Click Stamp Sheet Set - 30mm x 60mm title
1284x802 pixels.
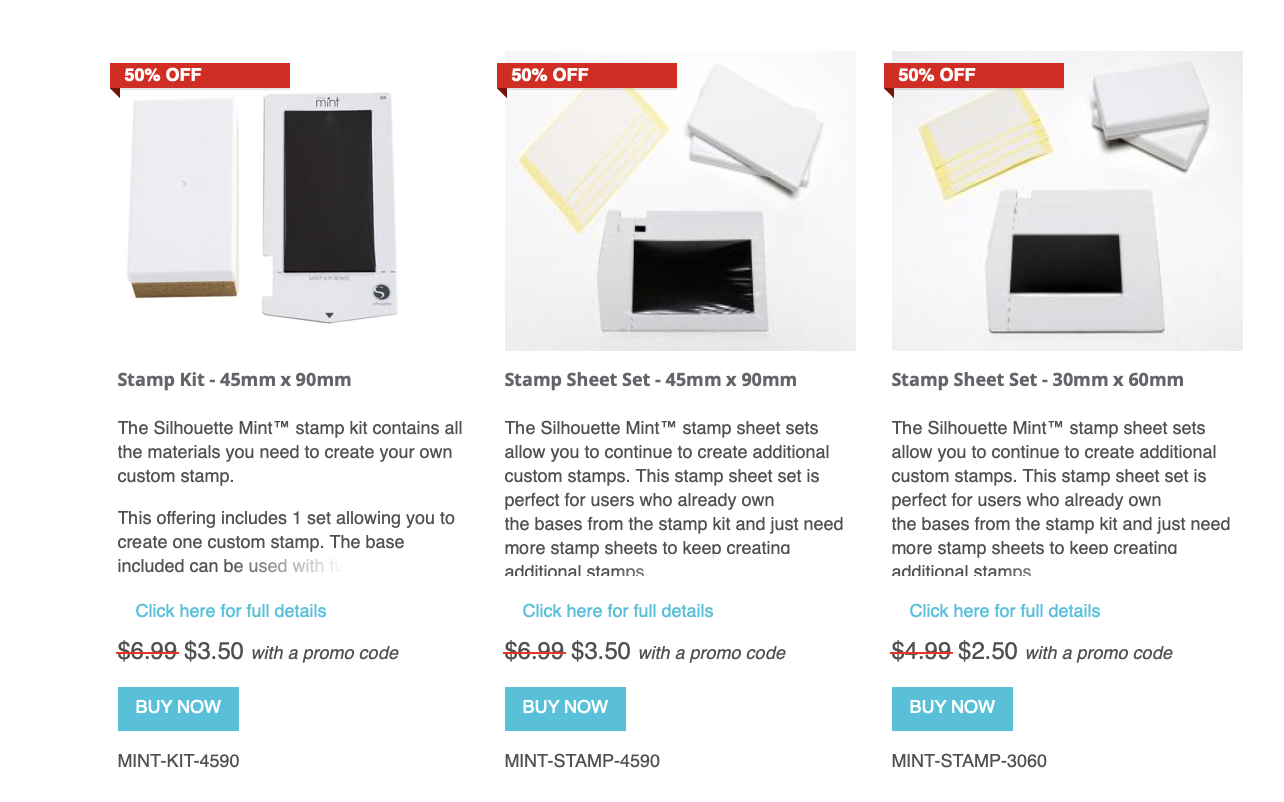click(1037, 380)
